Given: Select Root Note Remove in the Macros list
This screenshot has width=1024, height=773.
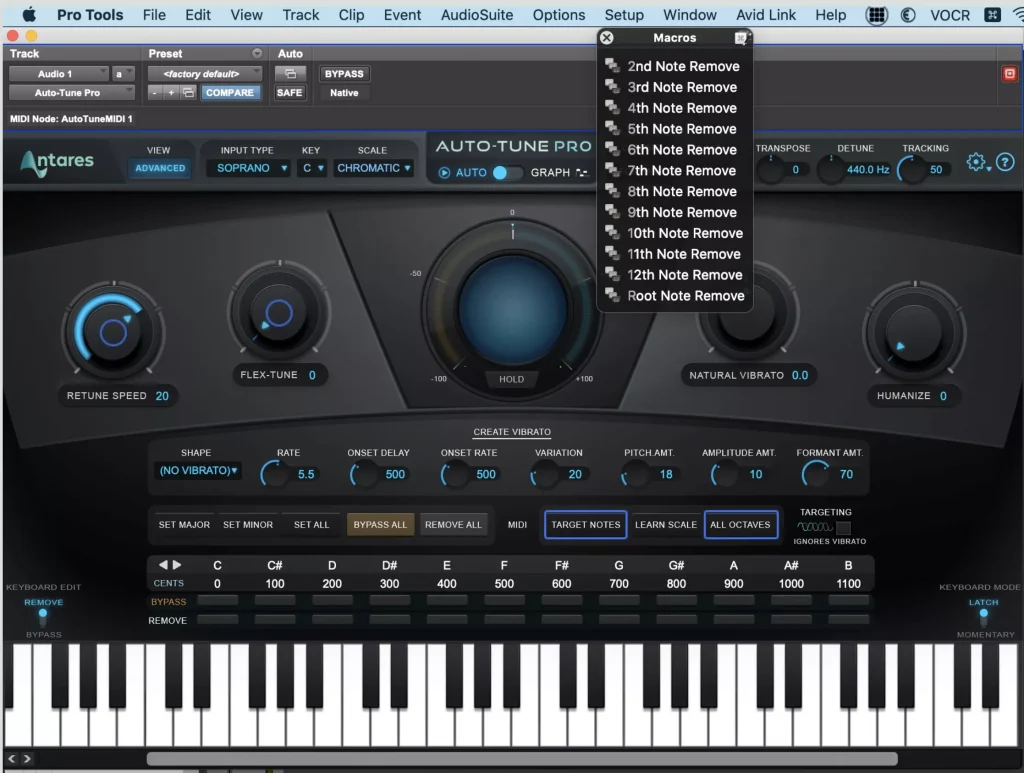Looking at the screenshot, I should (x=685, y=295).
